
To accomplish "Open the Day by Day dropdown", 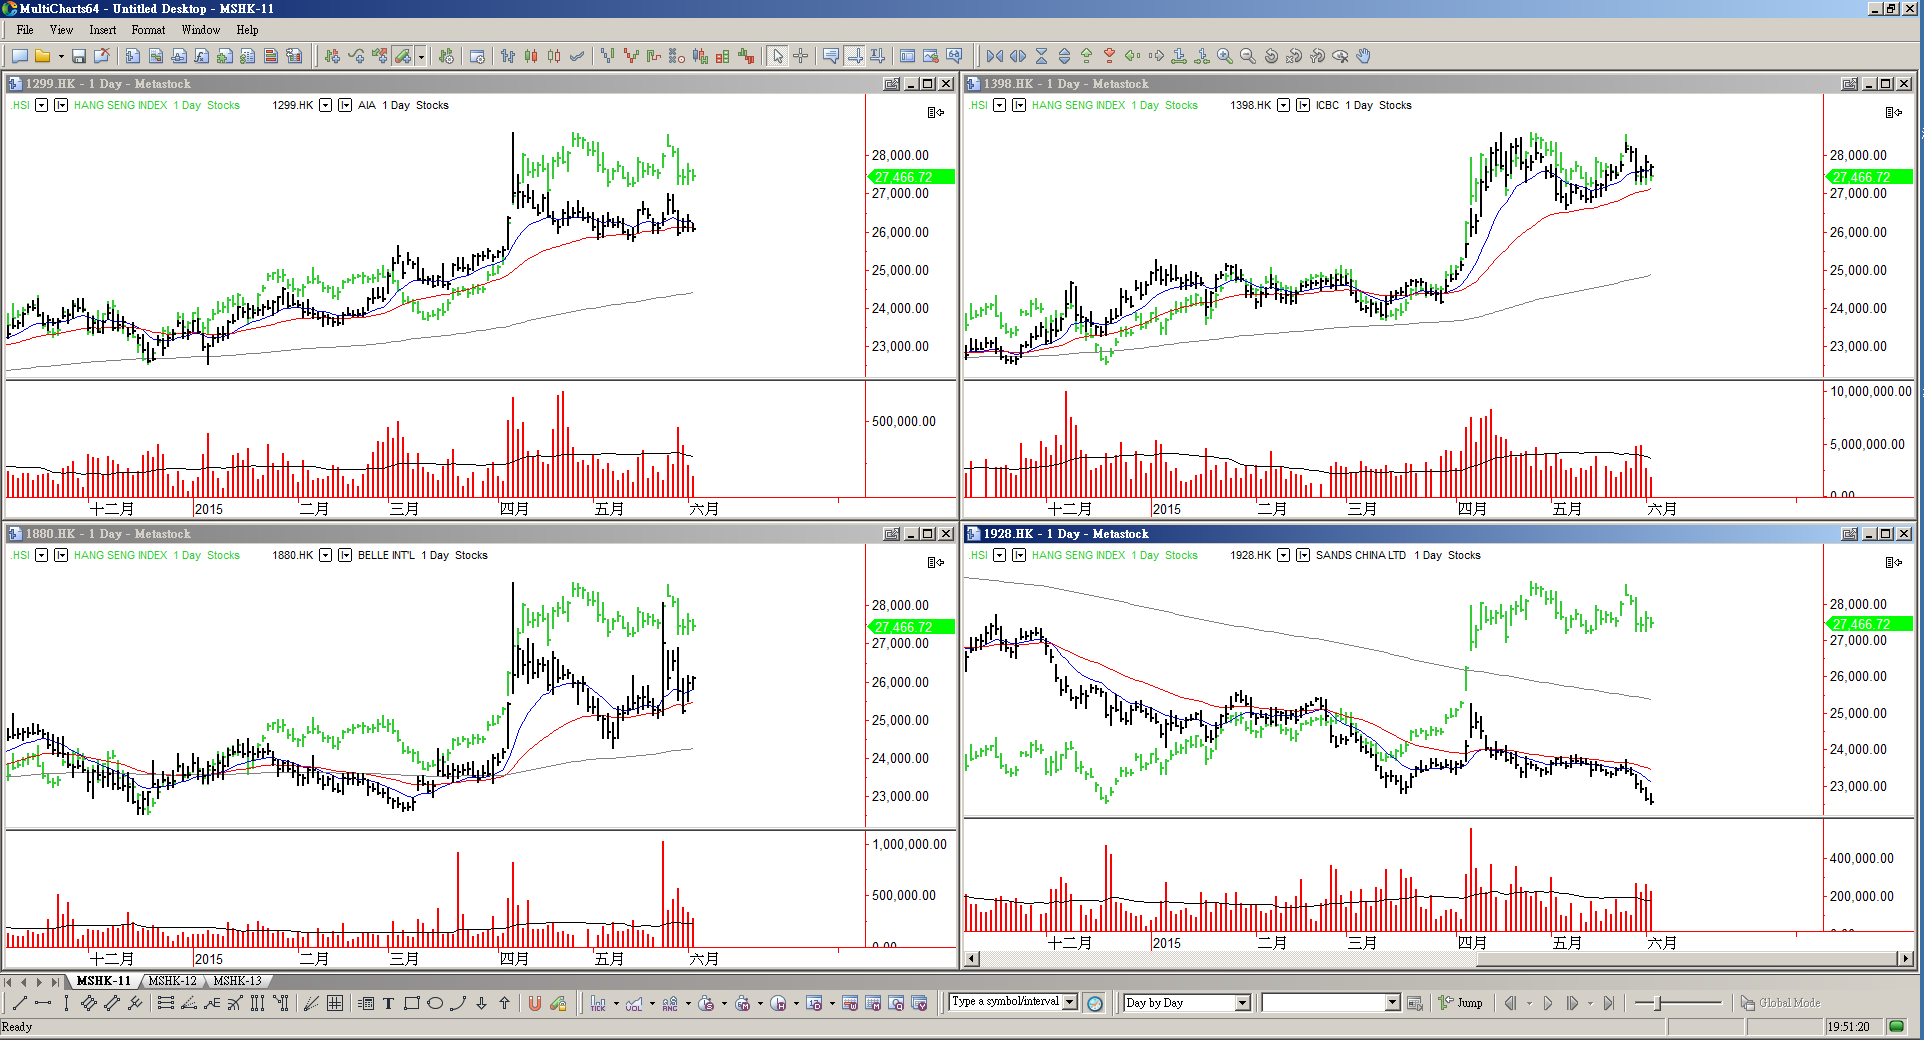I will click(1242, 1003).
